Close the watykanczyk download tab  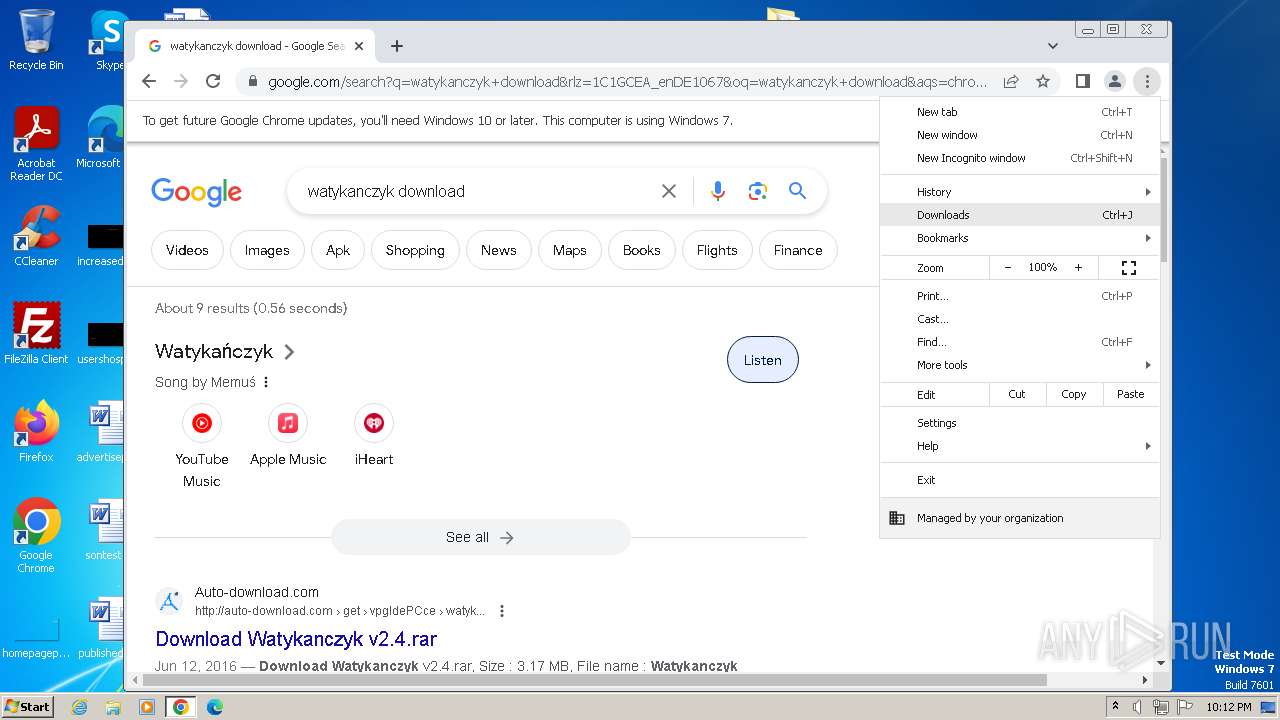tap(359, 46)
